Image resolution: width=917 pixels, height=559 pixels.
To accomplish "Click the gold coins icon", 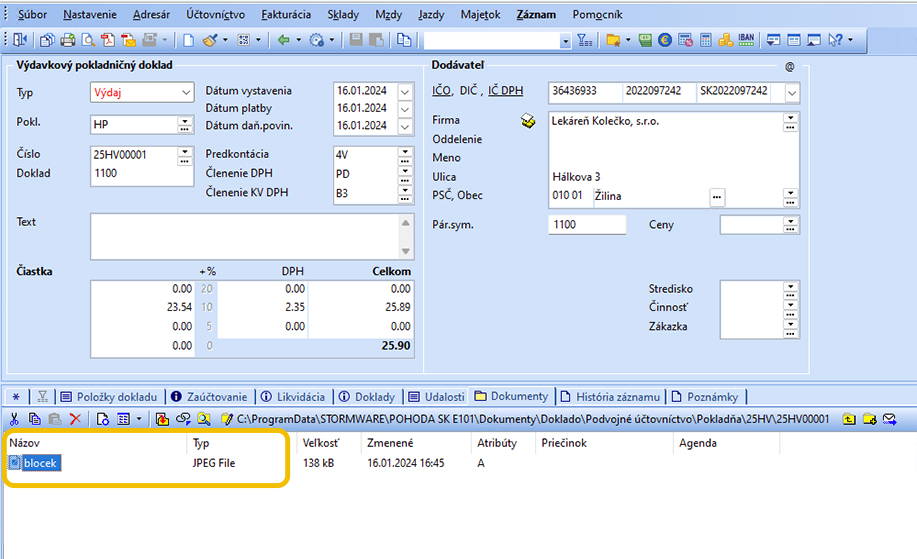I will (x=725, y=40).
